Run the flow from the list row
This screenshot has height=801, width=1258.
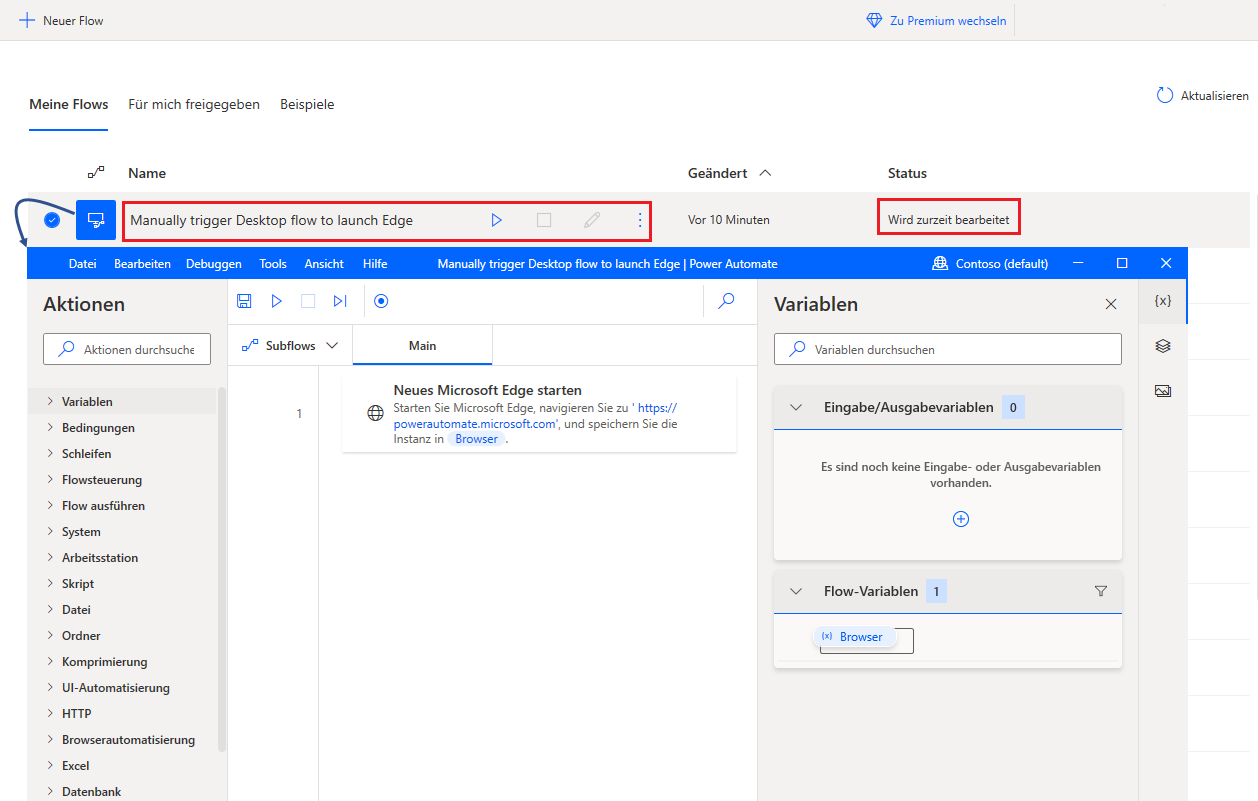tap(497, 220)
